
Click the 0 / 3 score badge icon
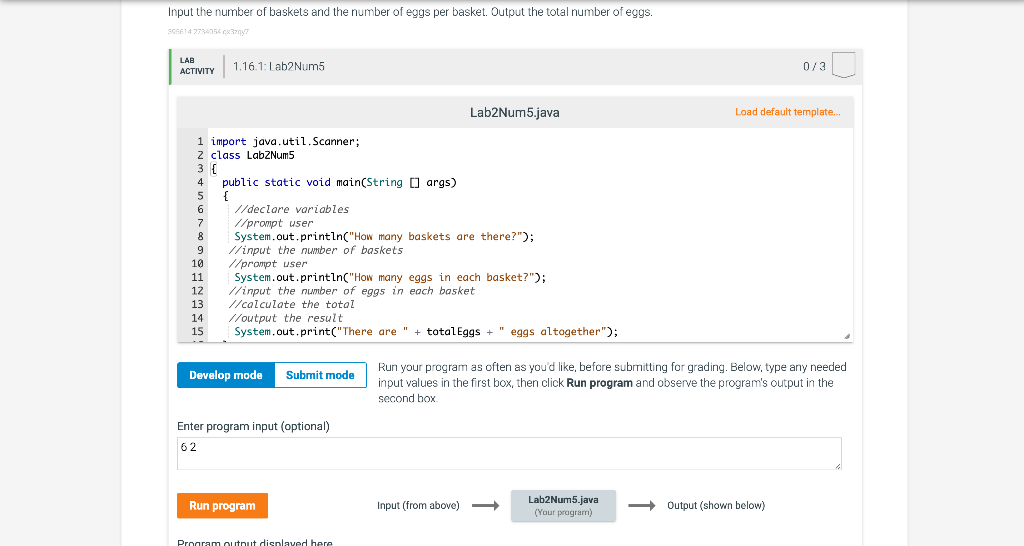pos(843,65)
